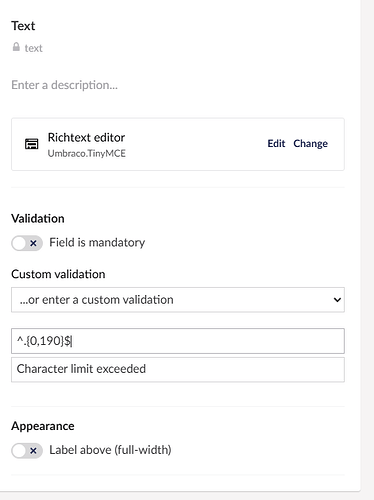Click the locked alias "text"
Image resolution: width=374 pixels, height=500 pixels.
point(34,48)
